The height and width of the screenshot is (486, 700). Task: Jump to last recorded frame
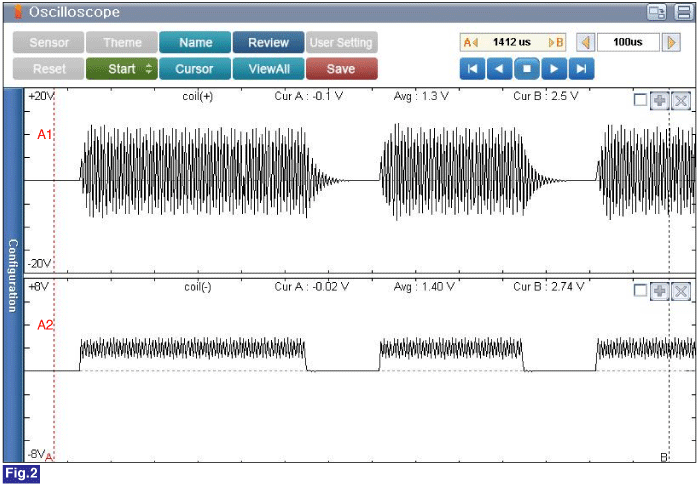(581, 69)
